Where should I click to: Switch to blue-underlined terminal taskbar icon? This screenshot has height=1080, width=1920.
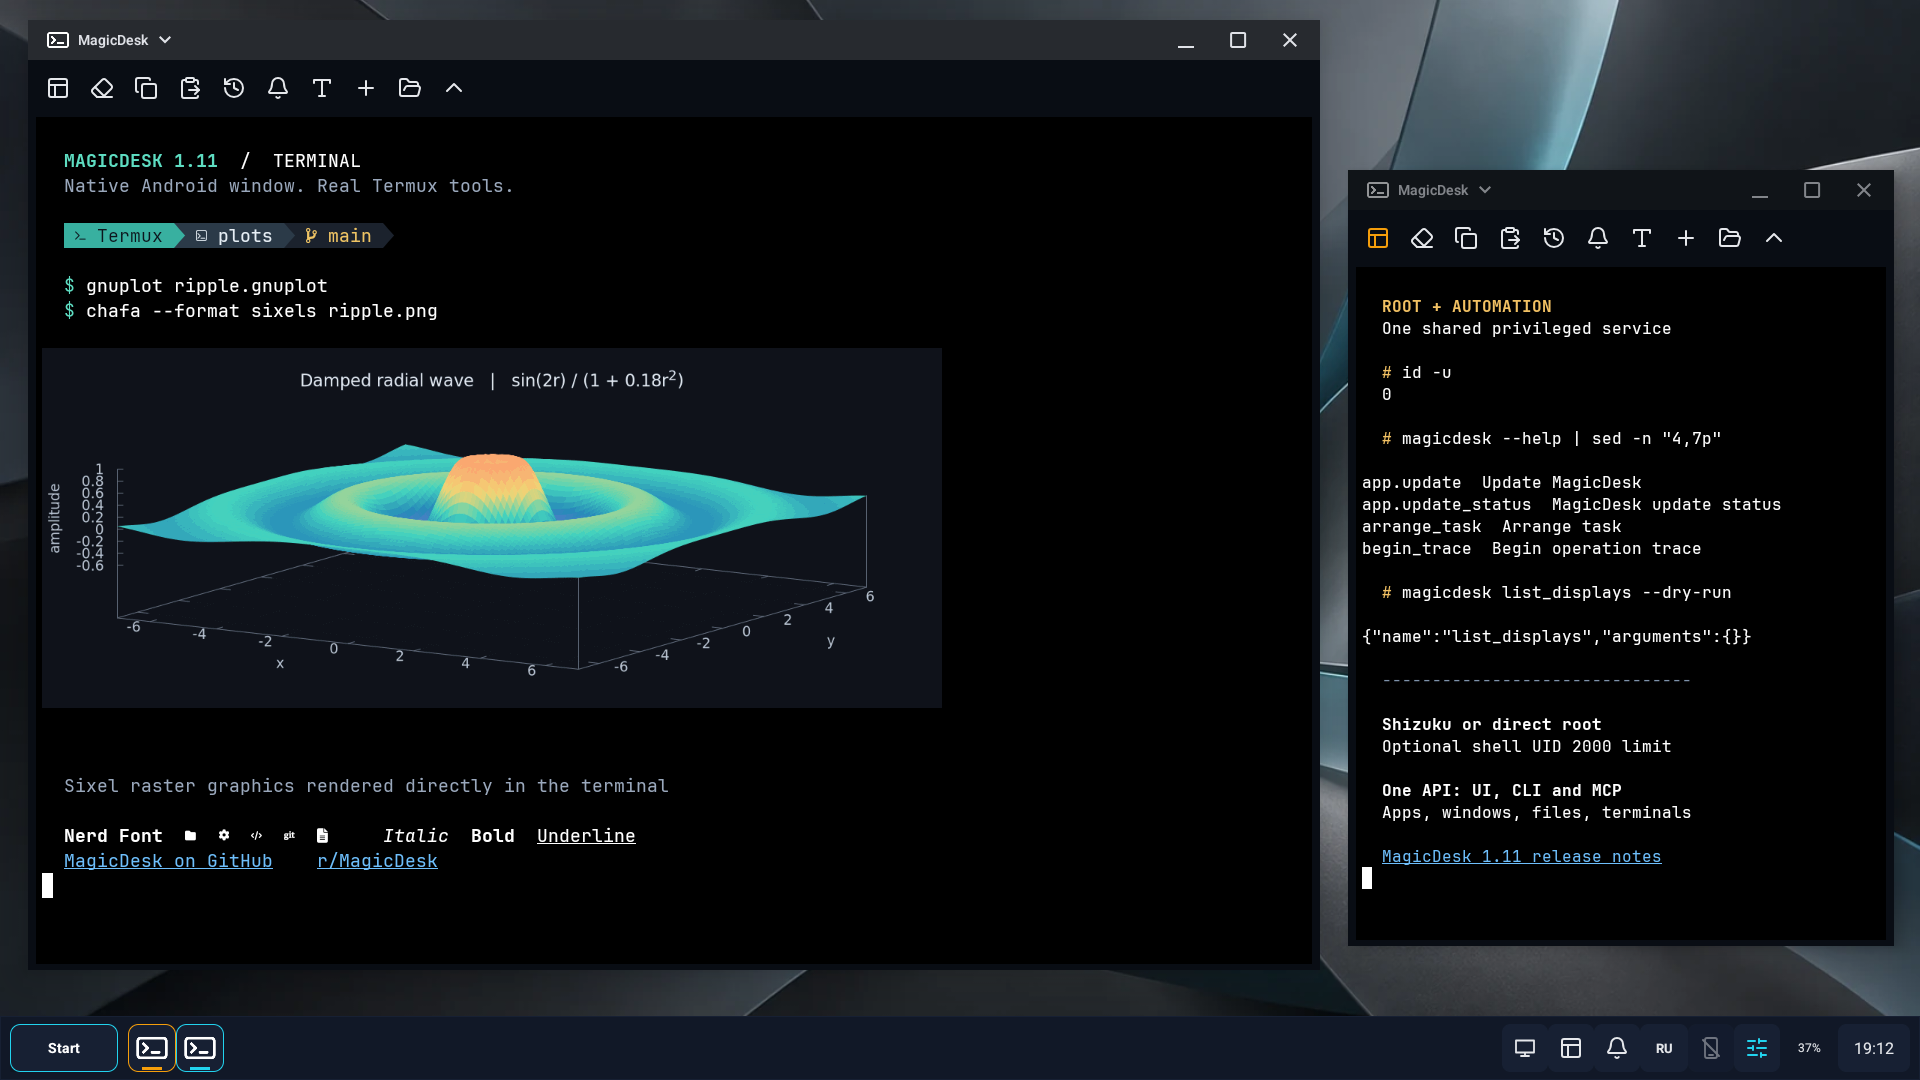[200, 1048]
